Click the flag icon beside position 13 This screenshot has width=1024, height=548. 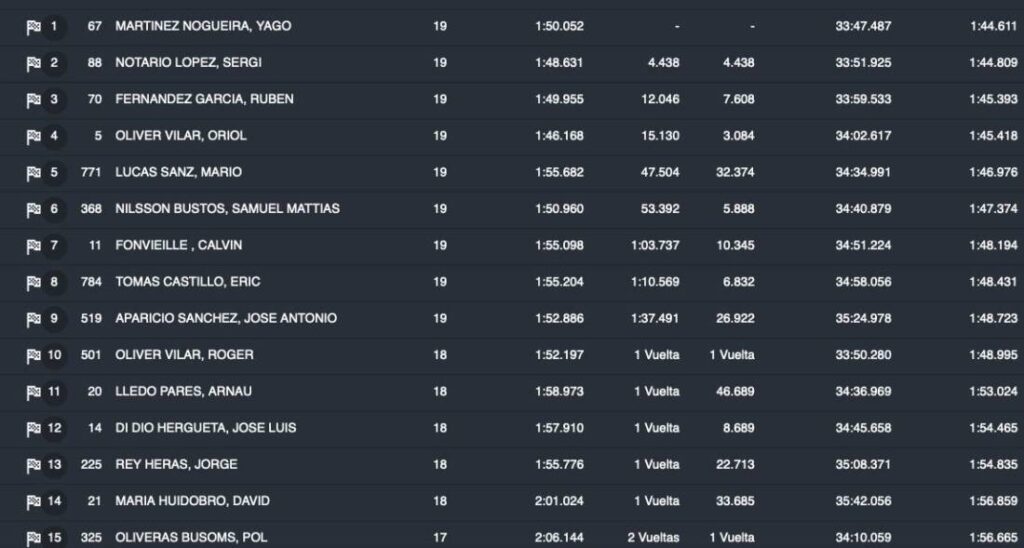click(x=33, y=464)
